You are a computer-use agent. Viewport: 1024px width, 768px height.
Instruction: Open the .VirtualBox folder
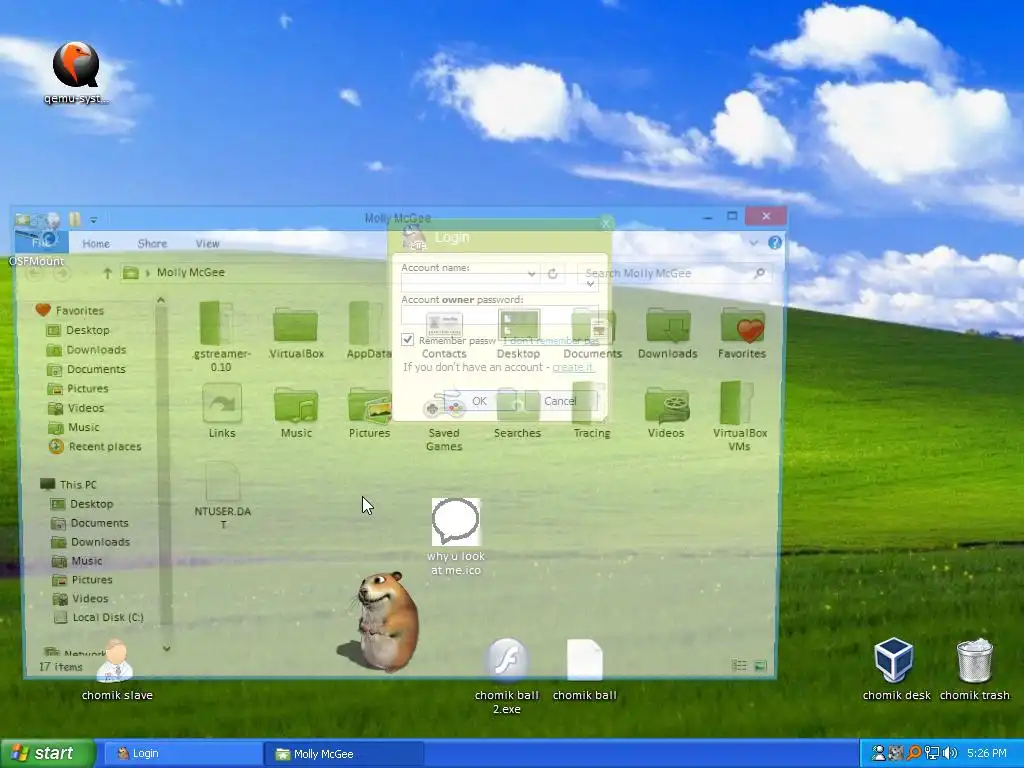(296, 332)
